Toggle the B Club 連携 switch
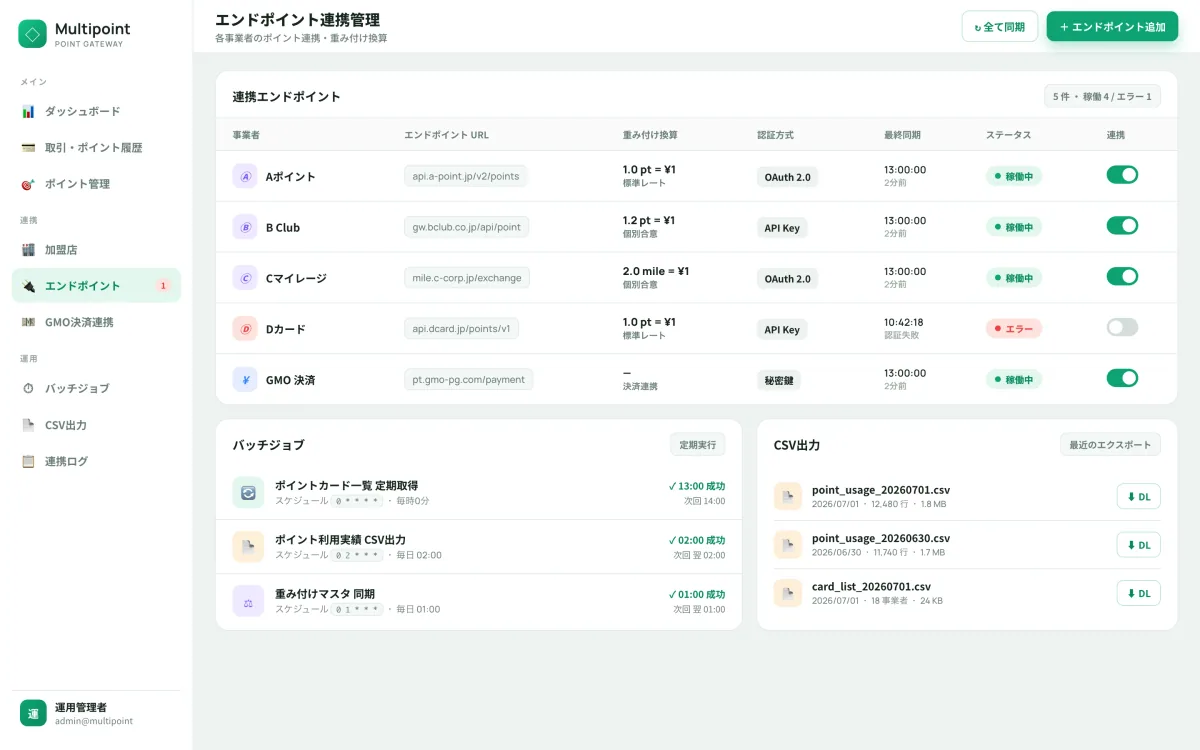 [1122, 226]
